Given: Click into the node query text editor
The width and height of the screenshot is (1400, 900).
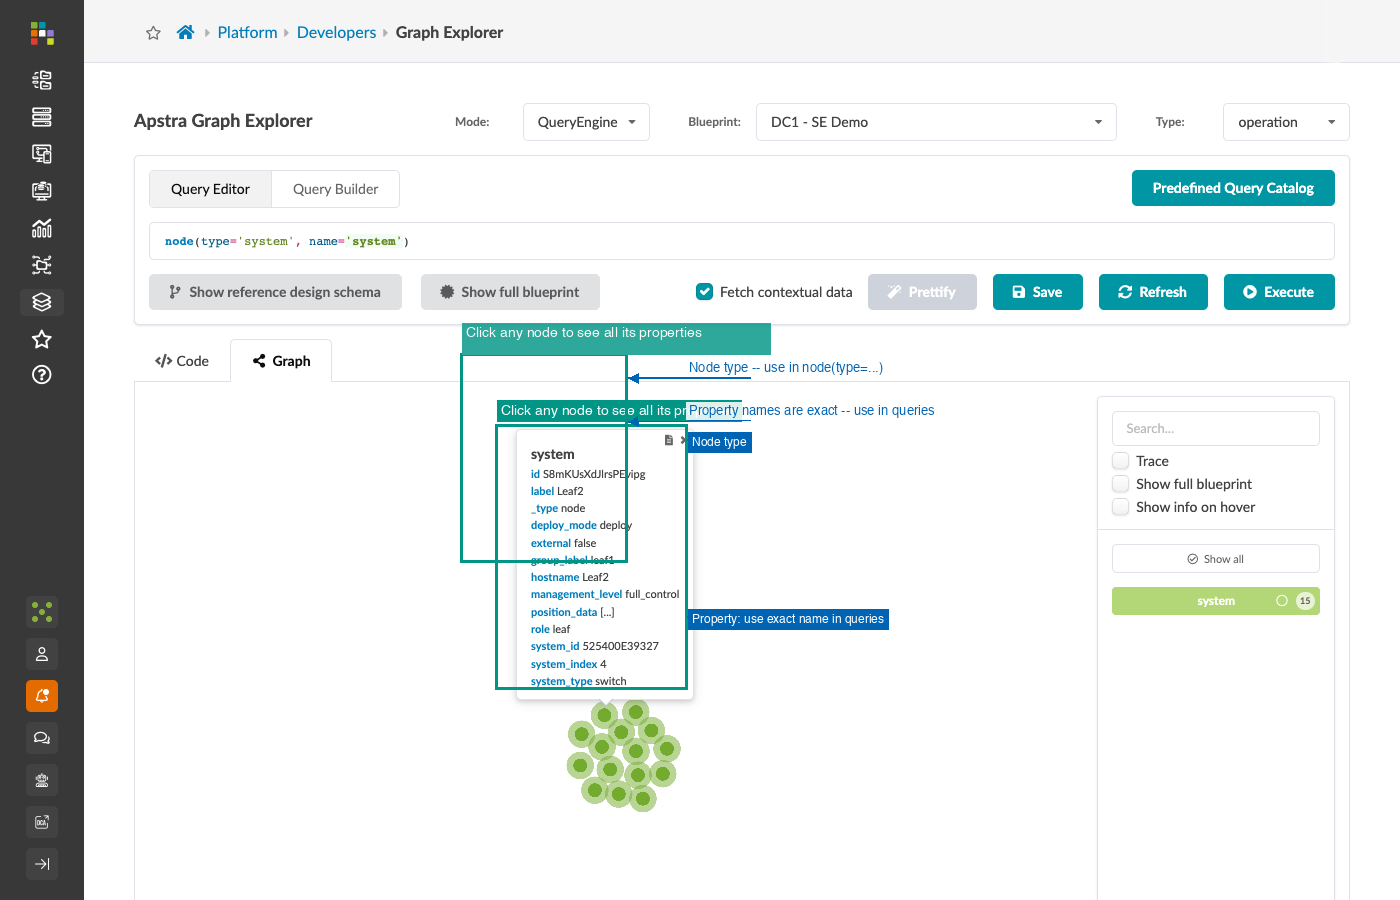Looking at the screenshot, I should pyautogui.click(x=742, y=241).
